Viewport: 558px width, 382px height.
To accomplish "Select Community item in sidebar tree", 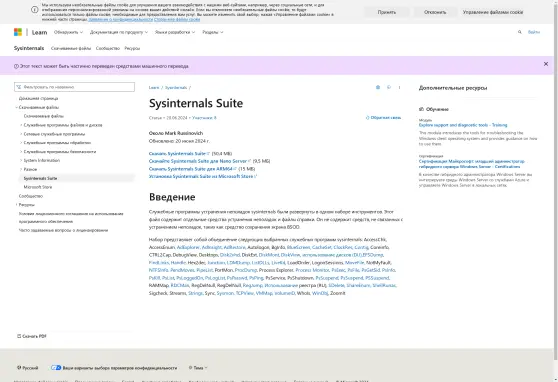I will [31, 196].
